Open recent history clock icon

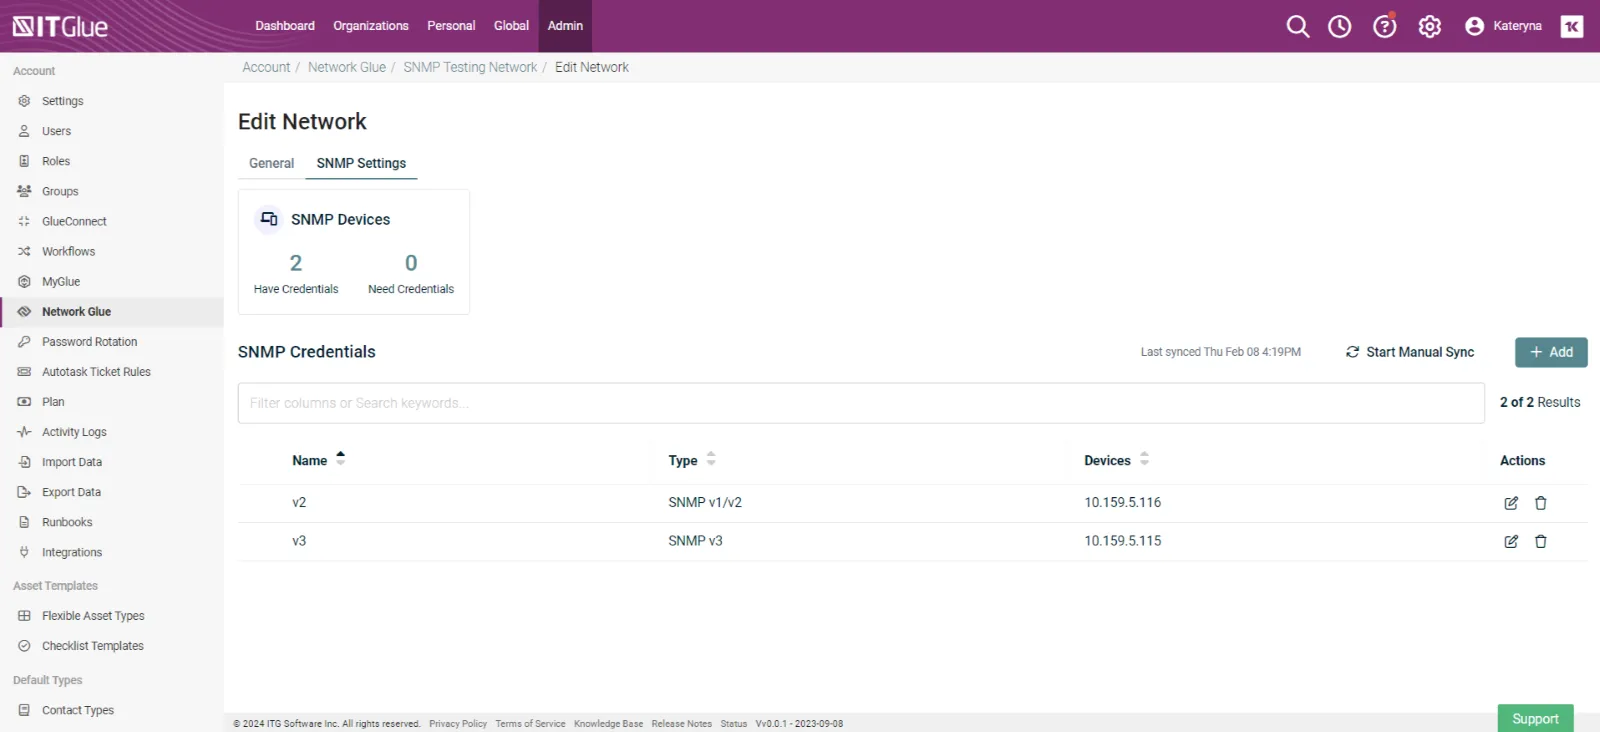pyautogui.click(x=1339, y=27)
